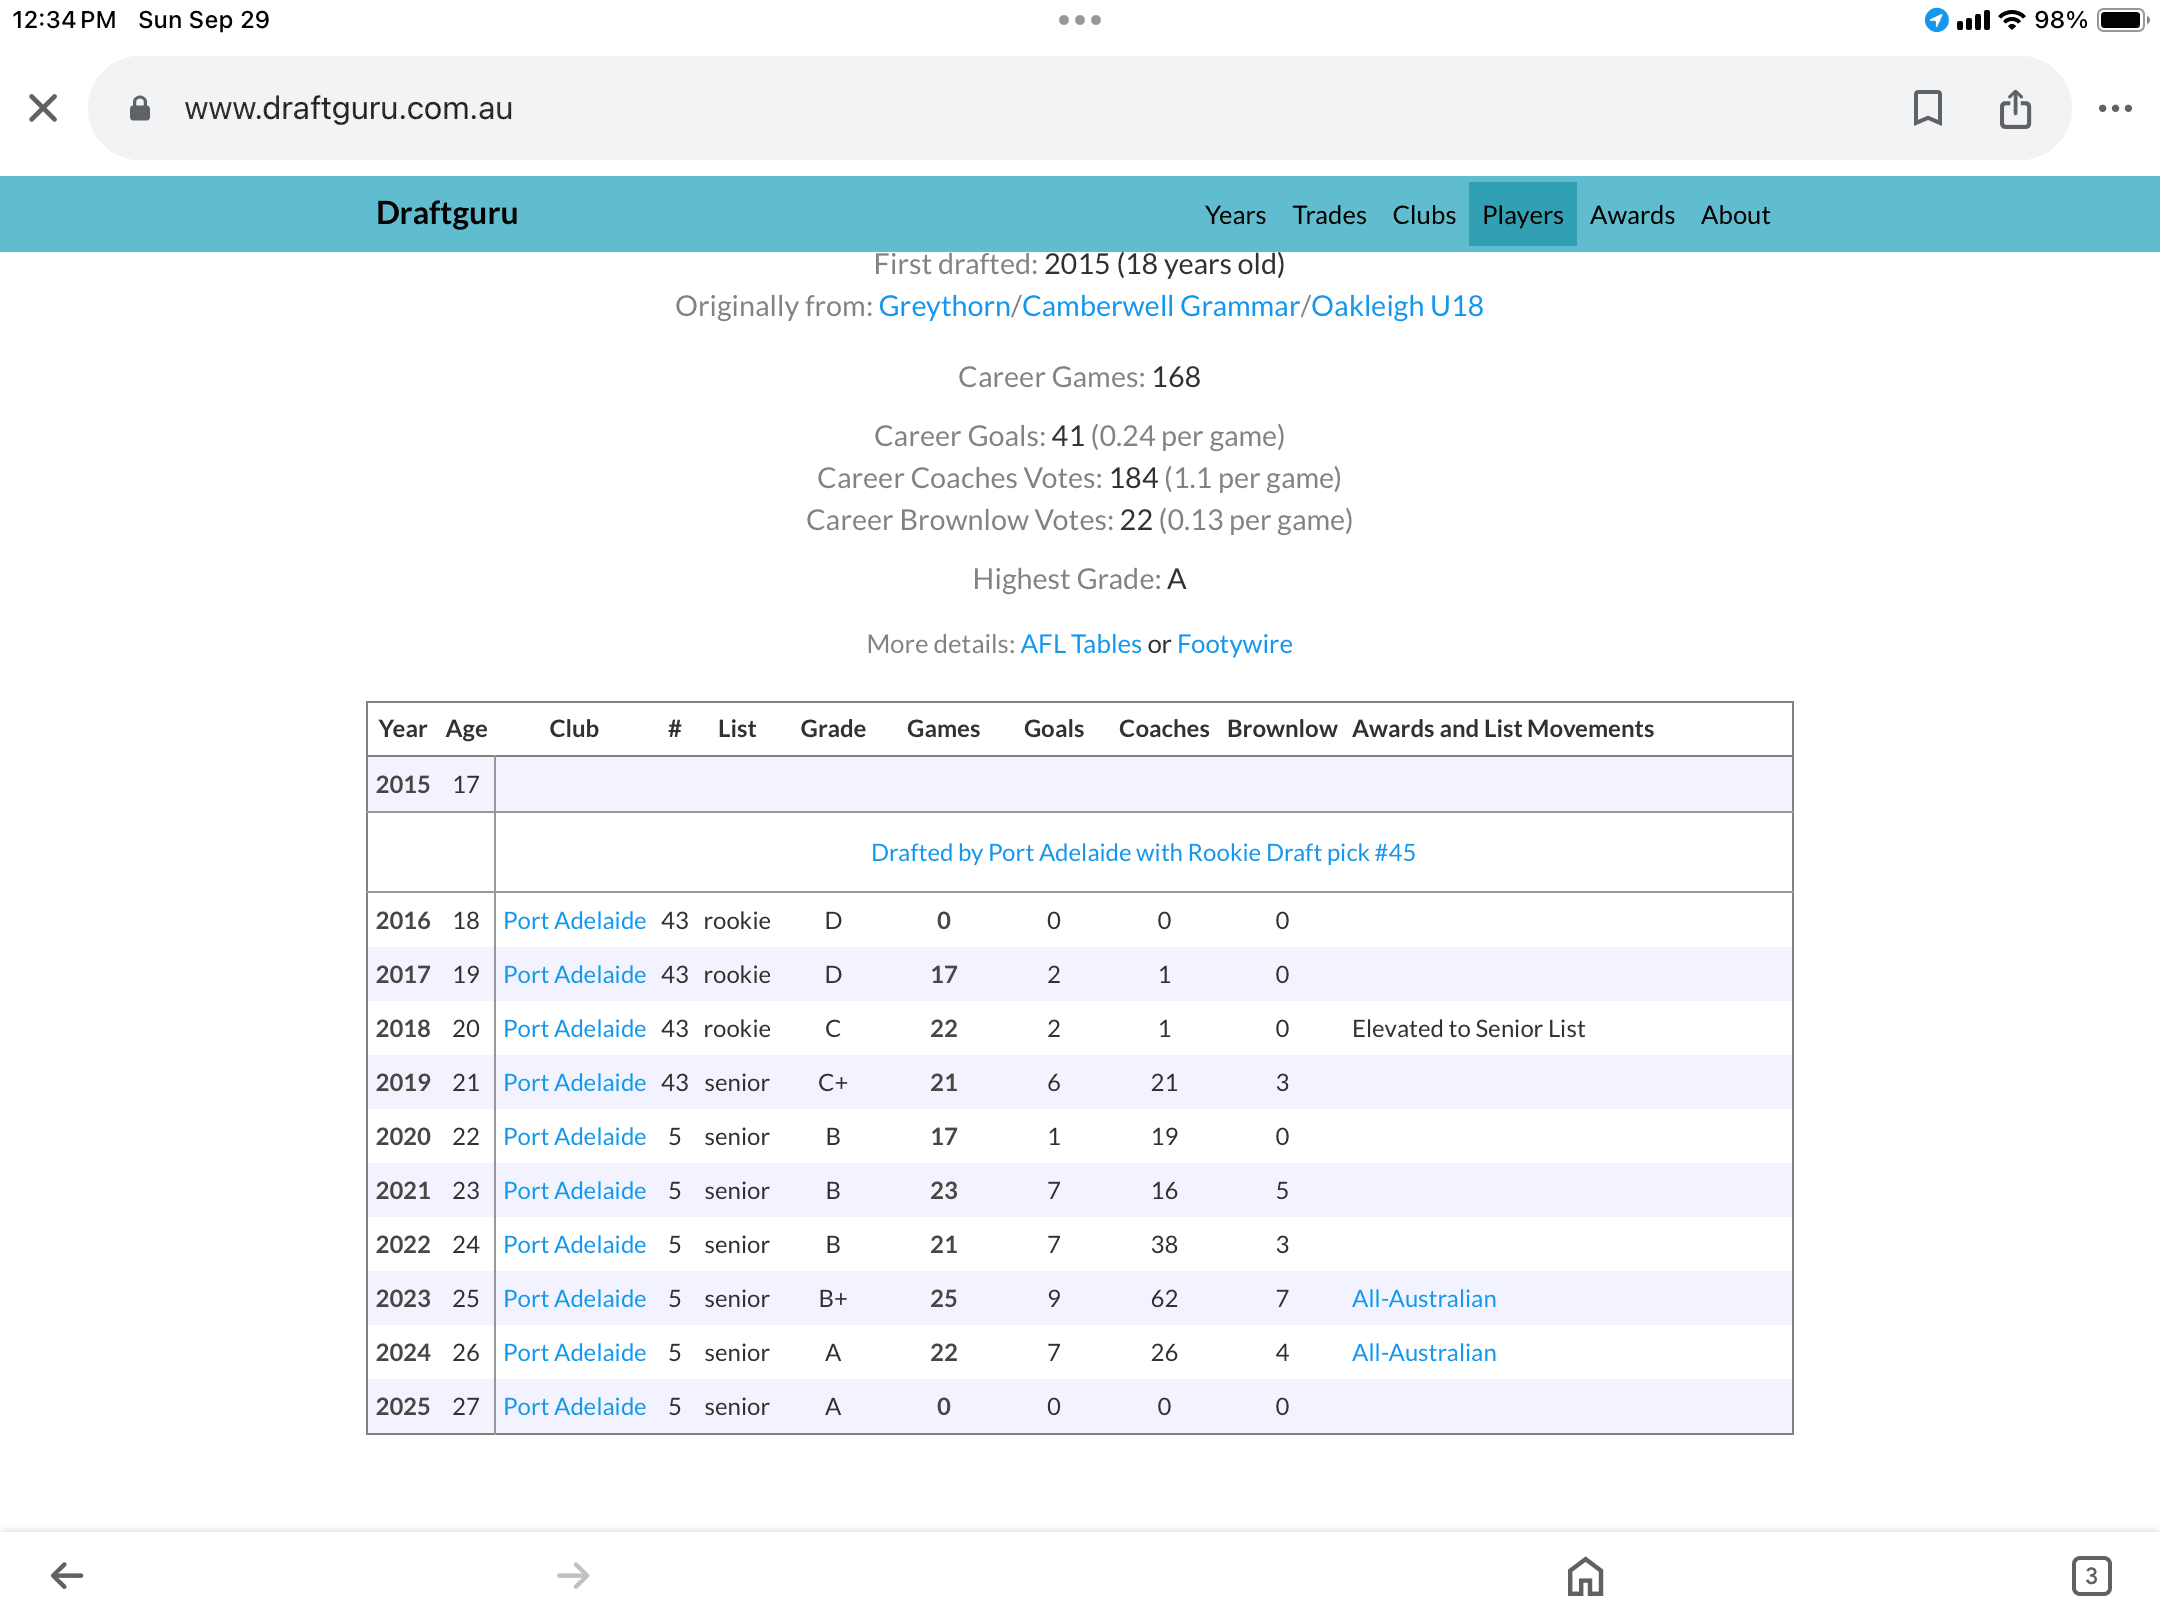Tap the Wi-Fi status icon
The width and height of the screenshot is (2160, 1620).
pos(2011,20)
